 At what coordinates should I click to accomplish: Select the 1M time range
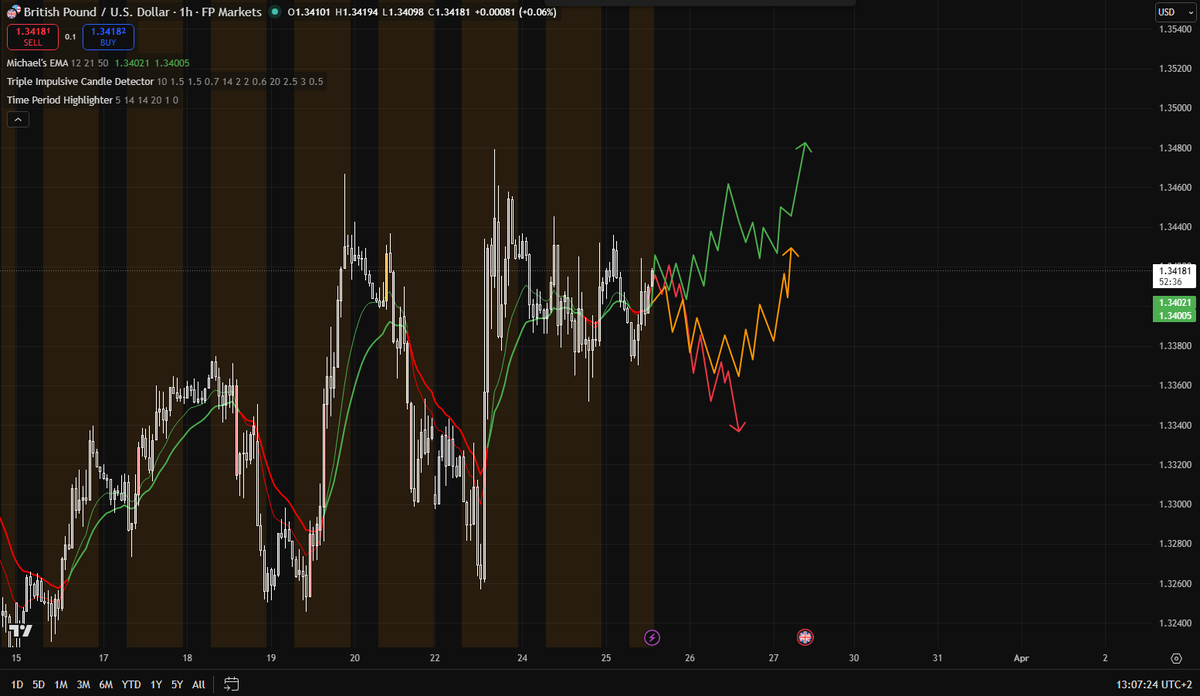61,684
